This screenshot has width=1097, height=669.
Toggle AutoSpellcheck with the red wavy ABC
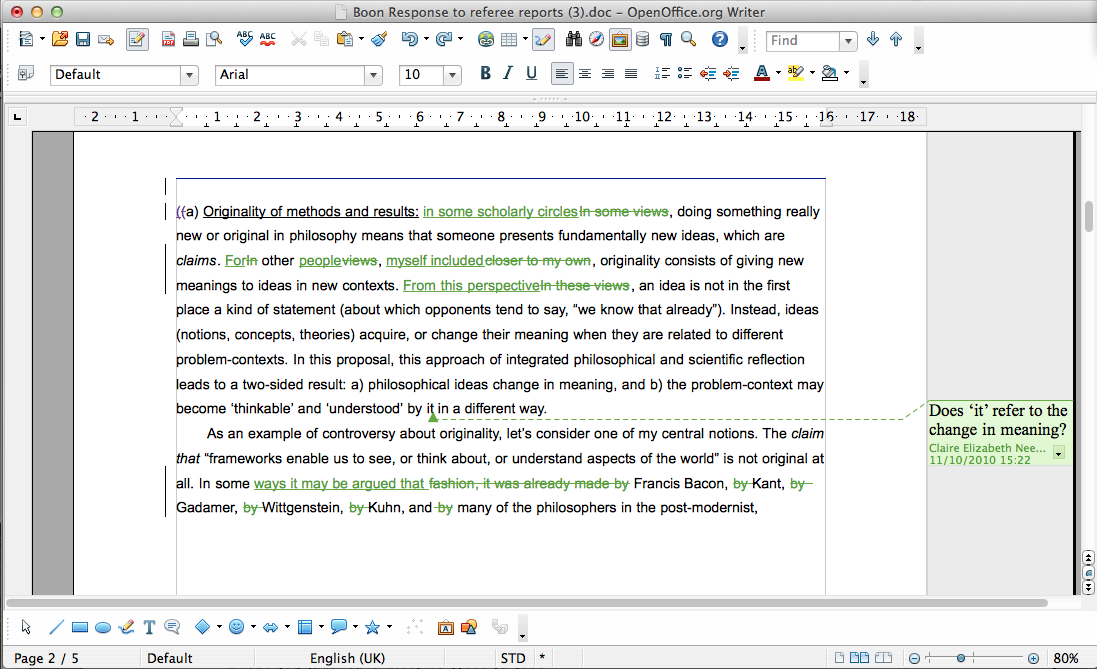267,39
